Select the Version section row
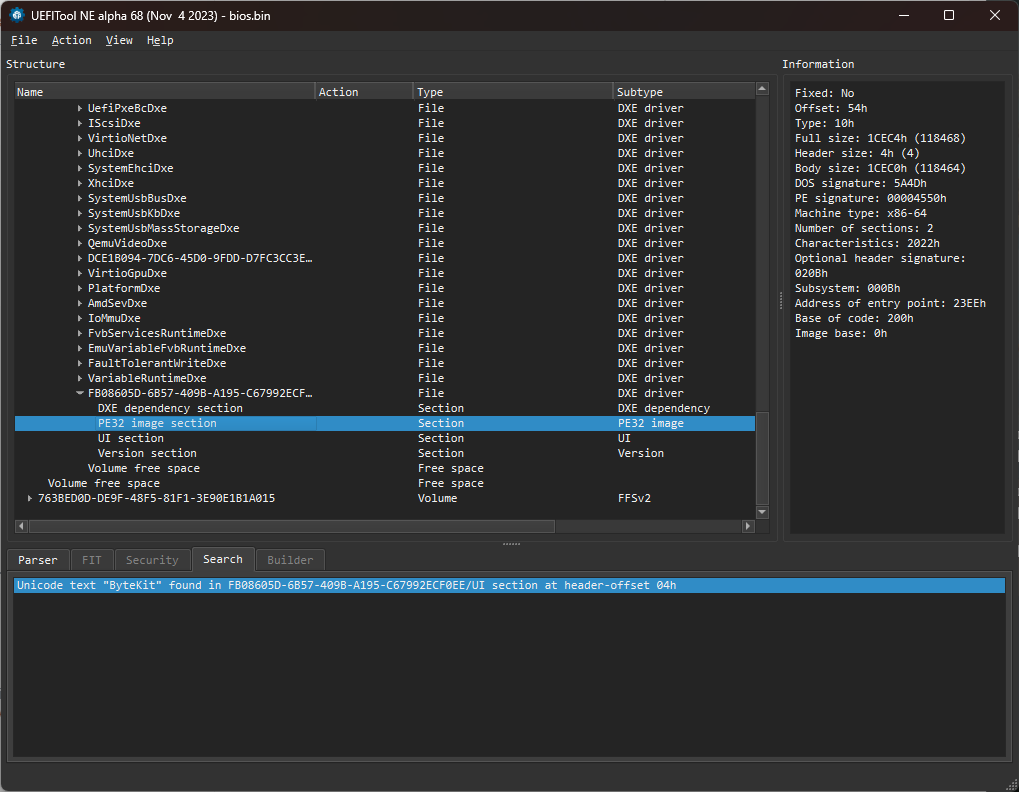 147,453
